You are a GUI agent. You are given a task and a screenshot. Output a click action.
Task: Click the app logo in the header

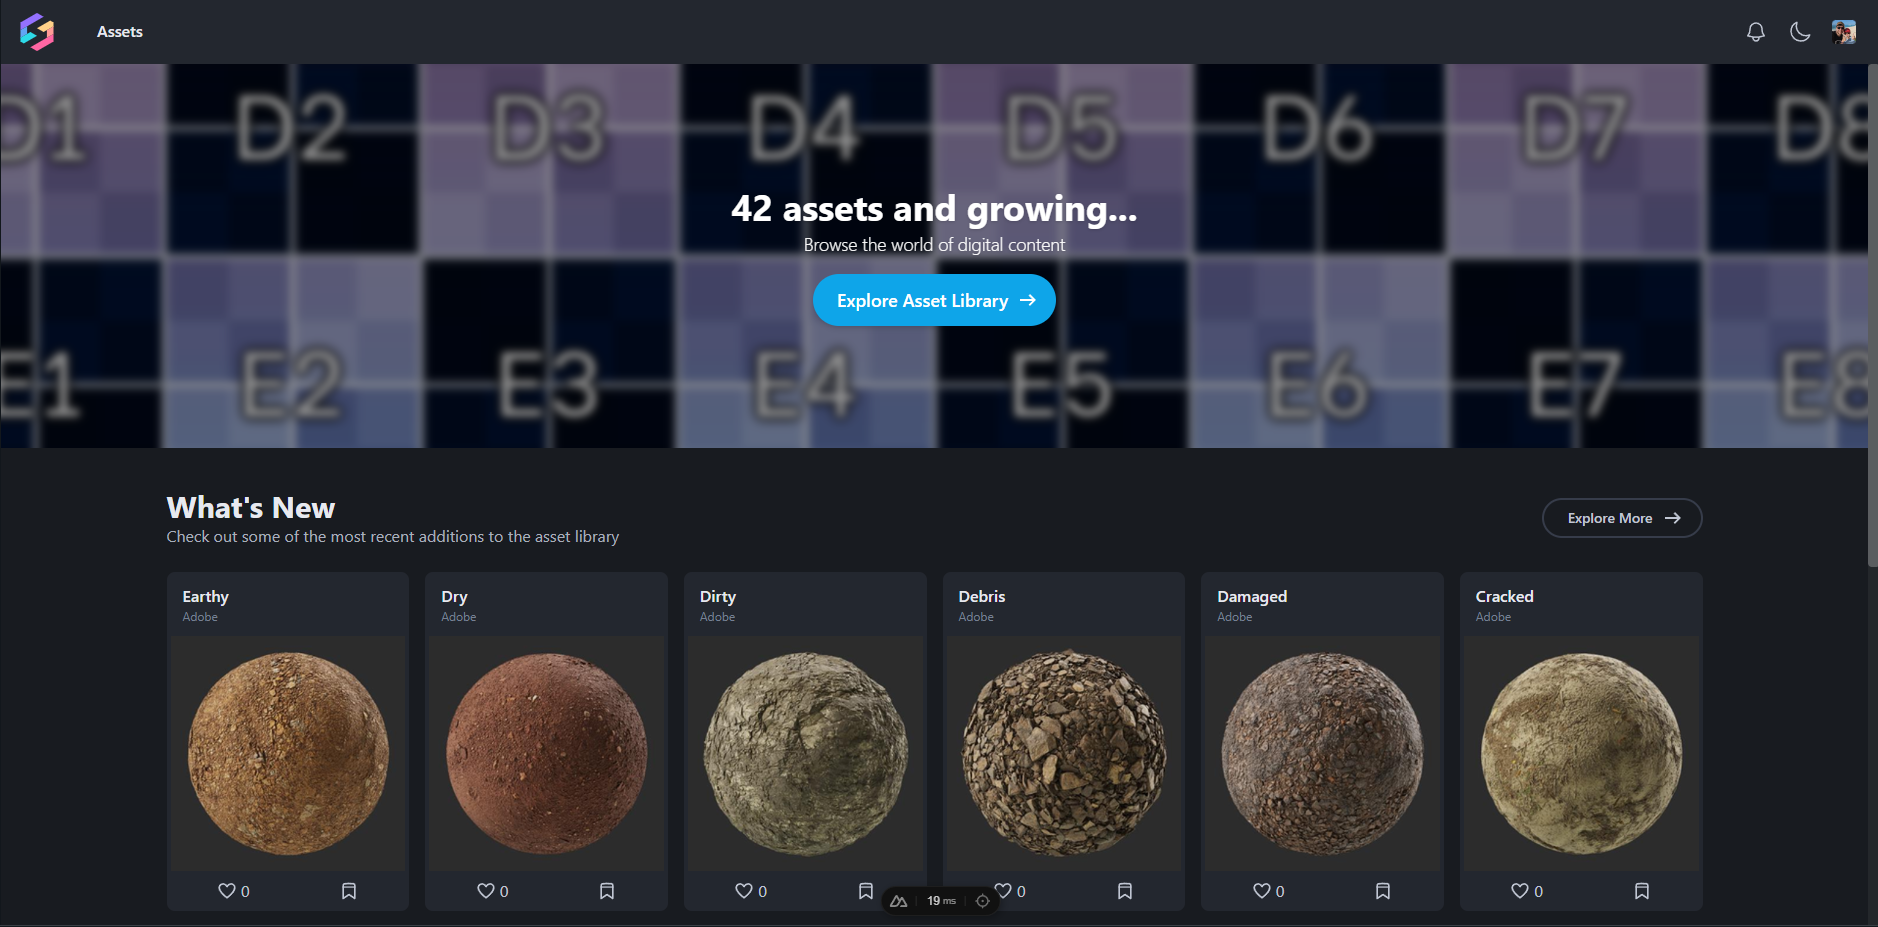pyautogui.click(x=37, y=32)
